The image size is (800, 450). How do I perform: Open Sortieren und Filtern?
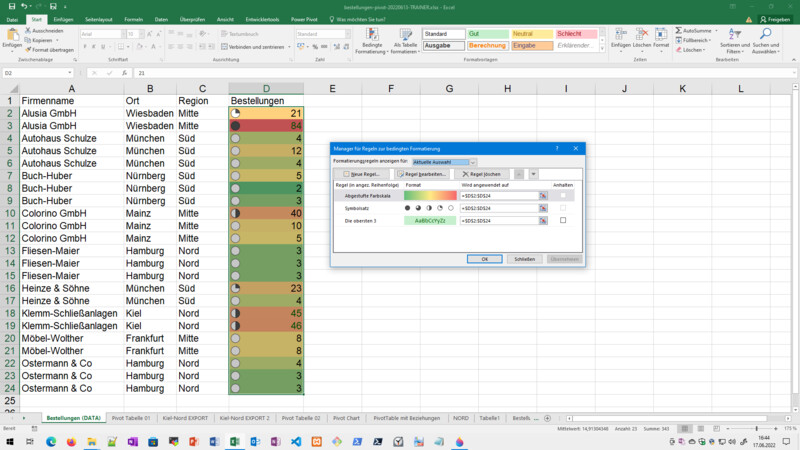pyautogui.click(x=735, y=41)
